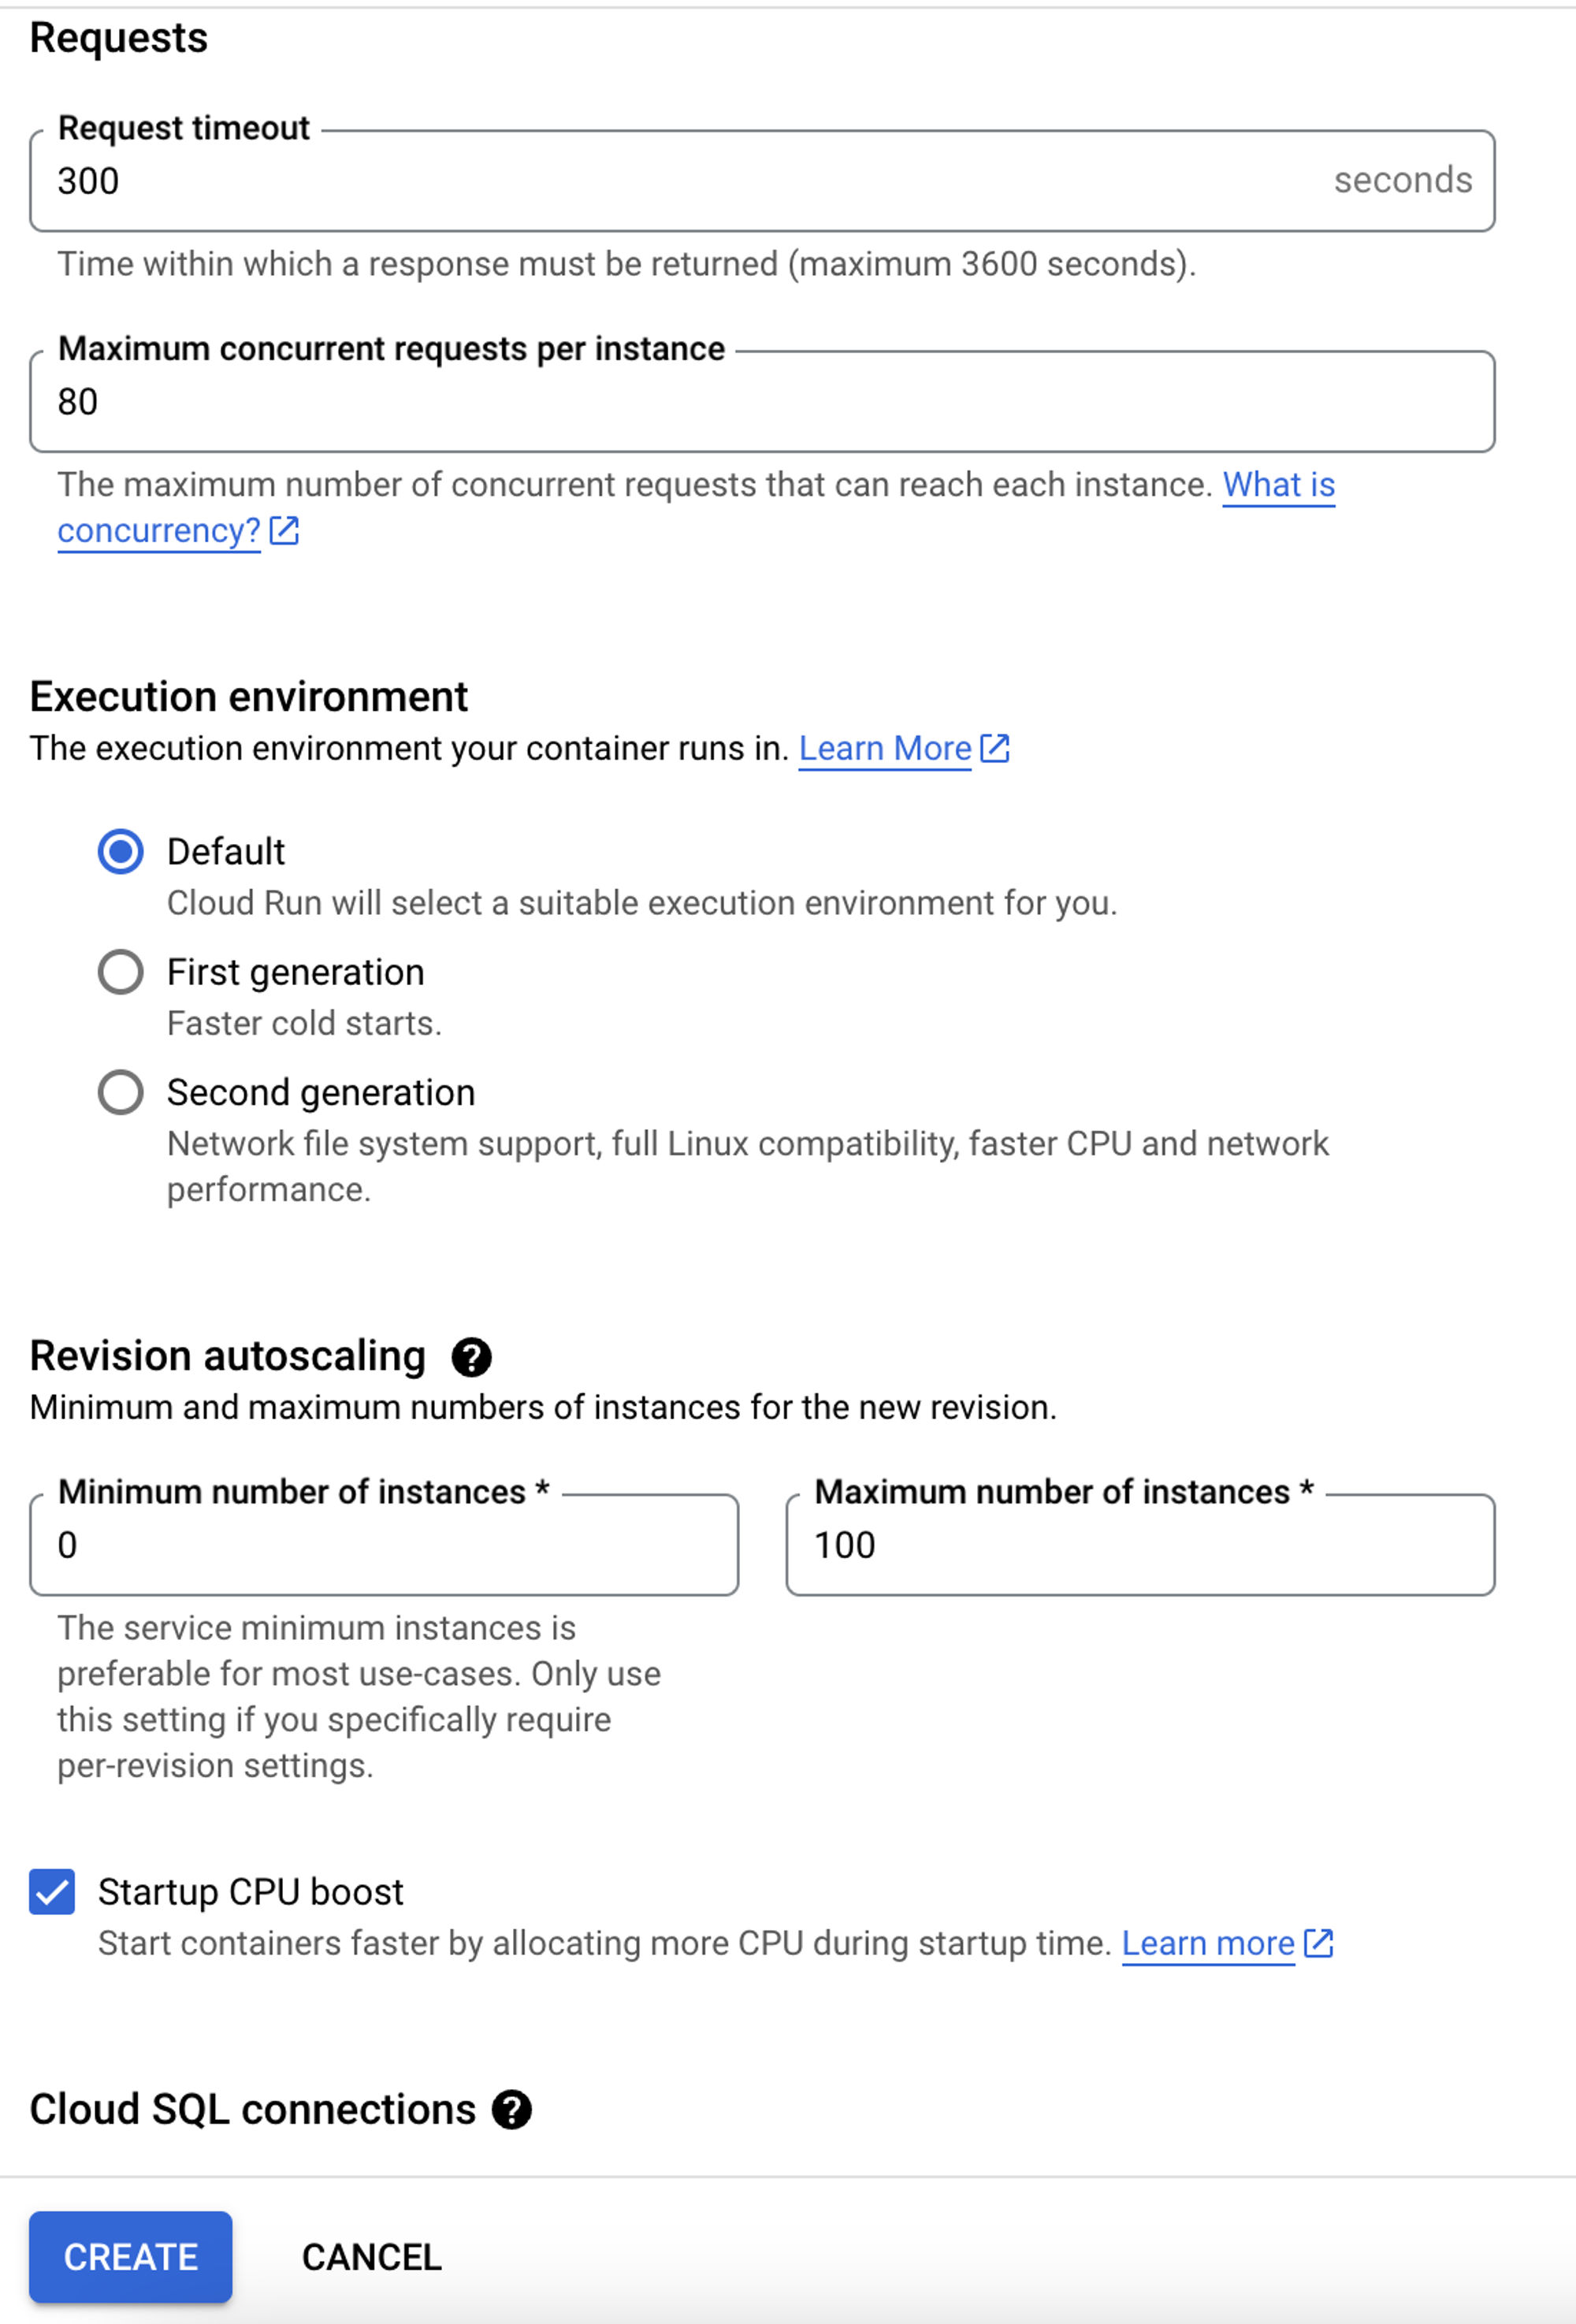The width and height of the screenshot is (1576, 2324).
Task: Choose First generation execution environment
Action: pos(121,972)
